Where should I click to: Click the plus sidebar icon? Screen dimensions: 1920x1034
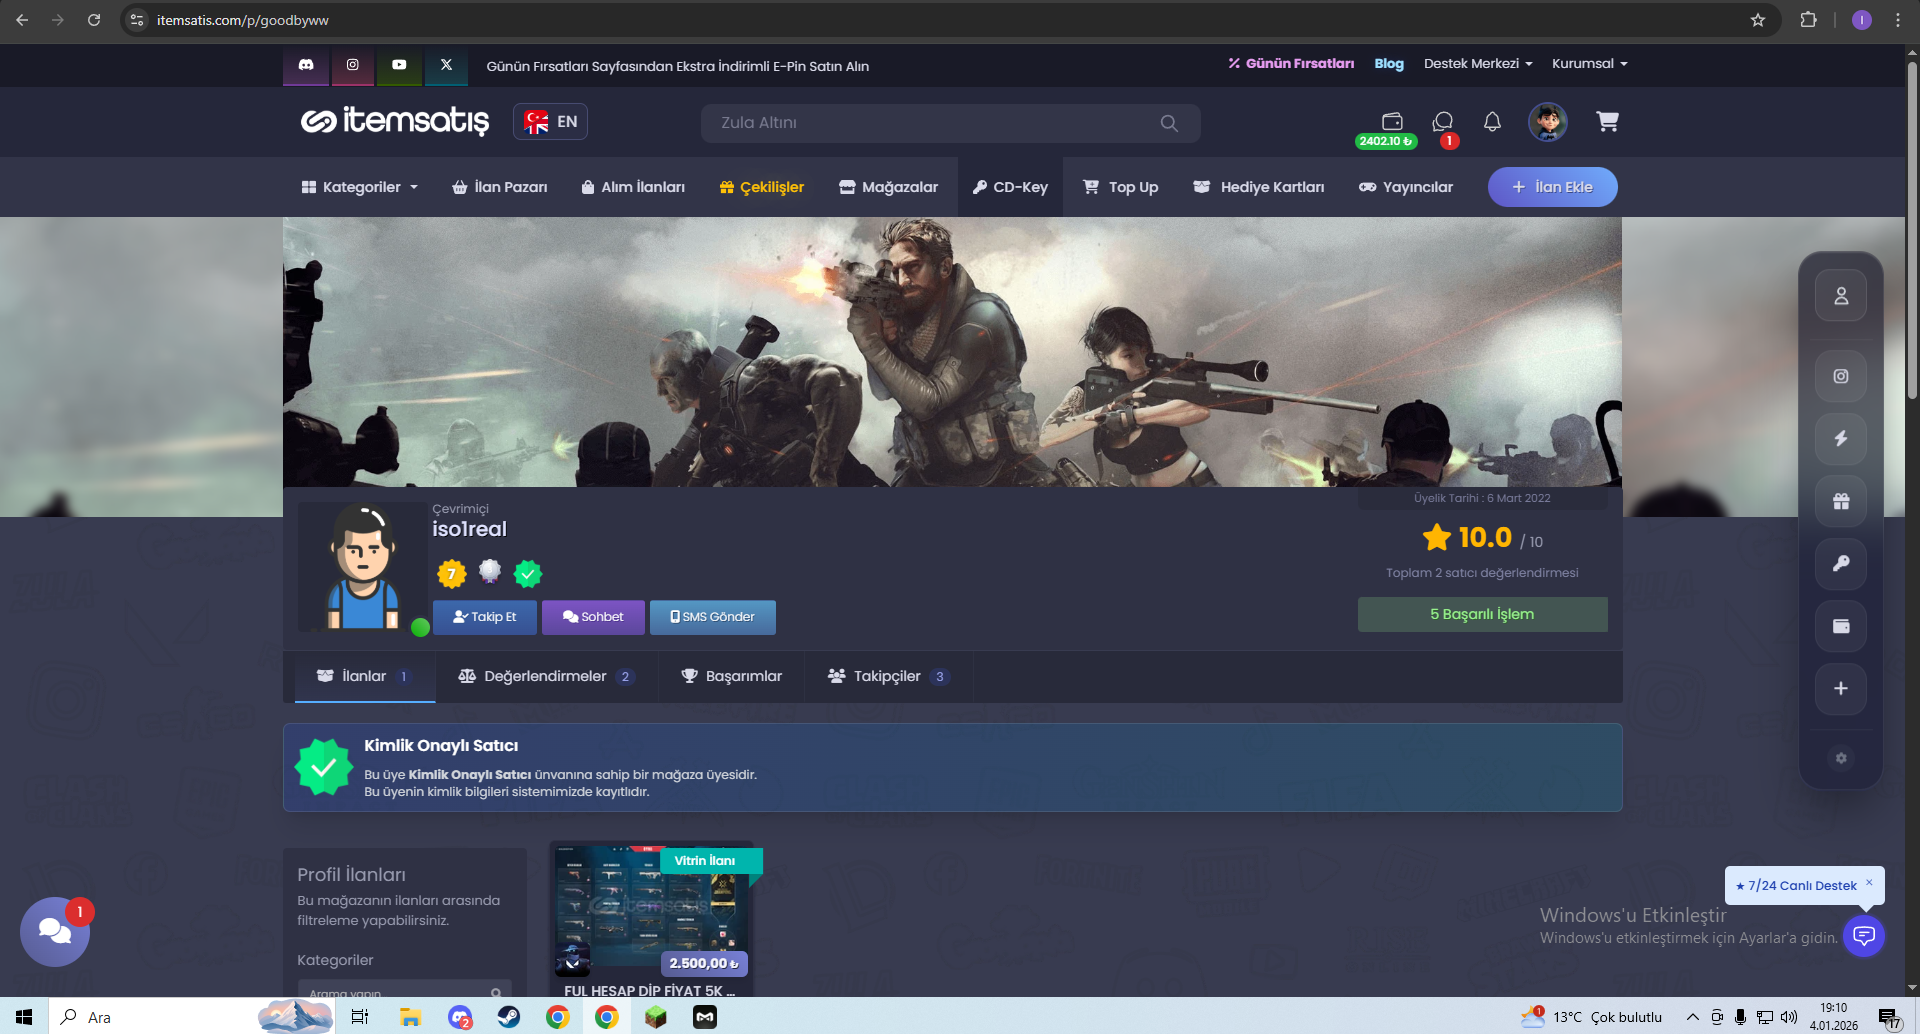[1841, 689]
